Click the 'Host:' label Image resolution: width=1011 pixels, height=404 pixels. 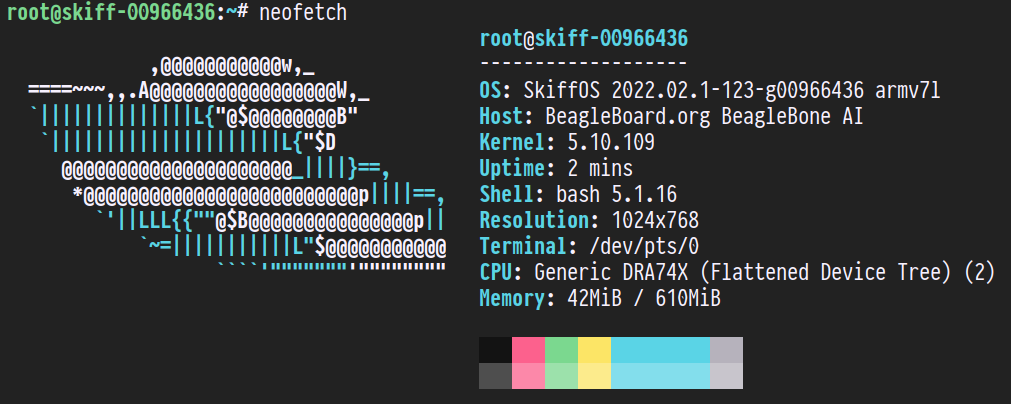click(507, 117)
